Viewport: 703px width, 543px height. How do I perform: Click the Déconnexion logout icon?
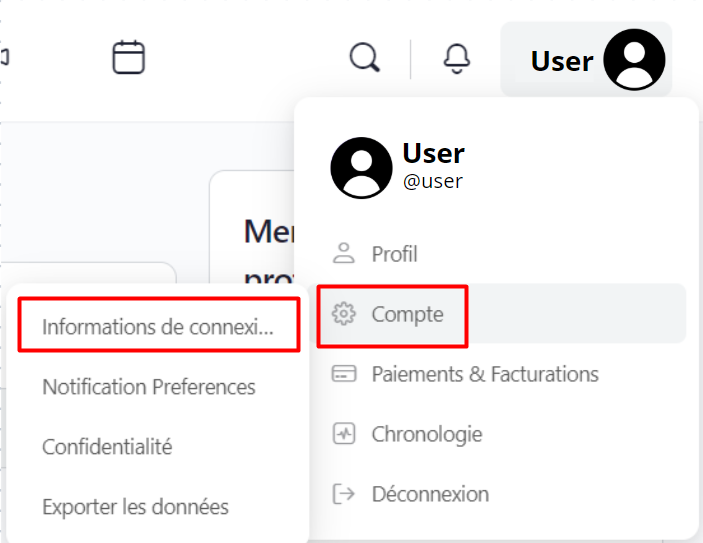point(344,494)
